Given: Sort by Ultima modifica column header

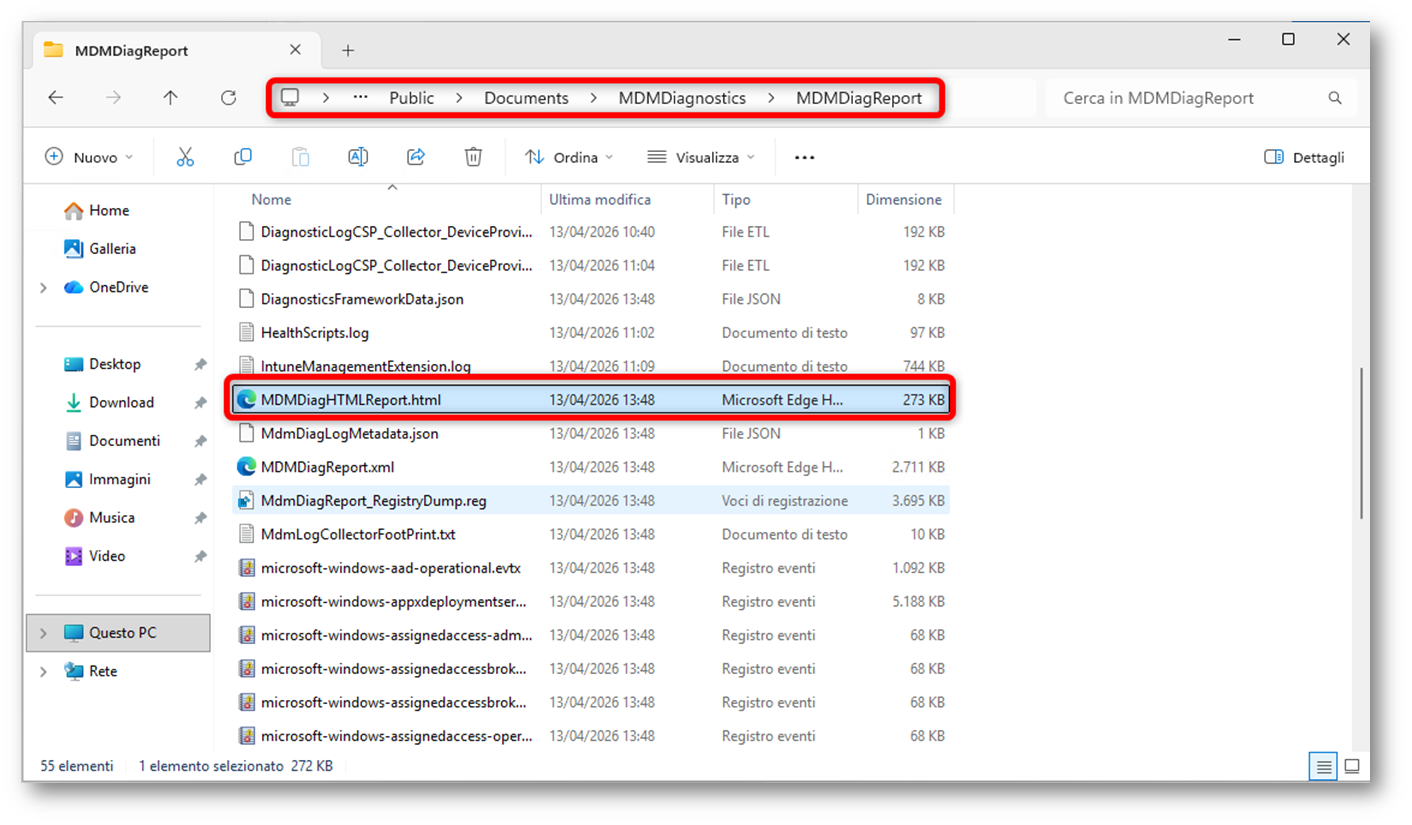Looking at the screenshot, I should coord(600,200).
